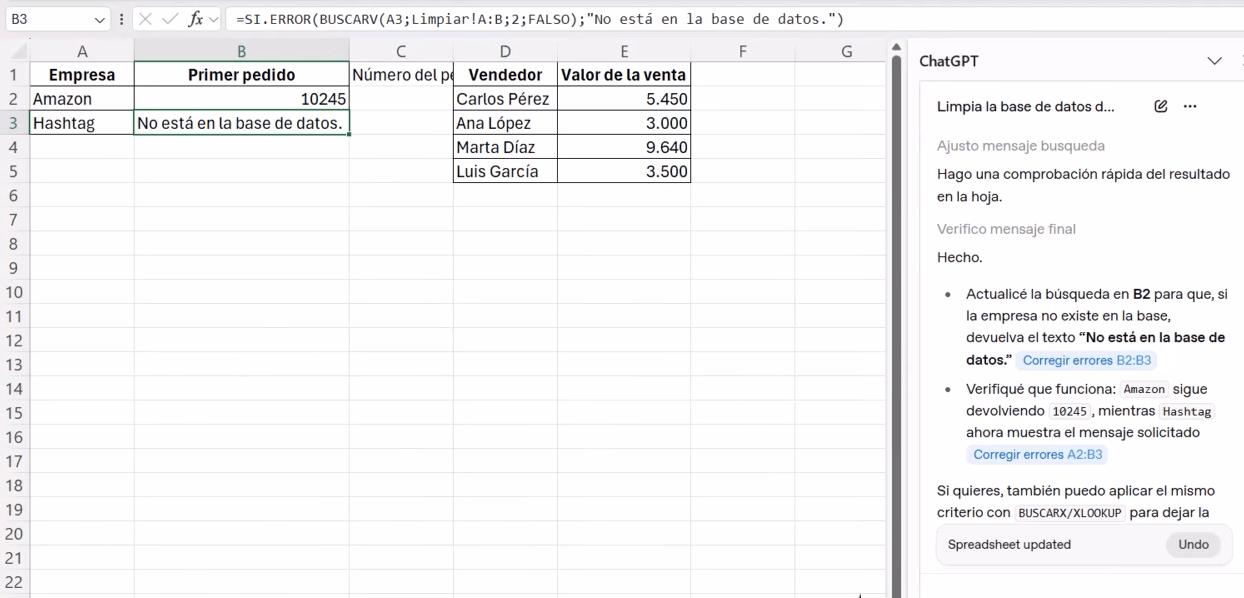Click the 'Verifico mensaje final' step text
Screen dimensions: 1244x598
click(x=1006, y=229)
